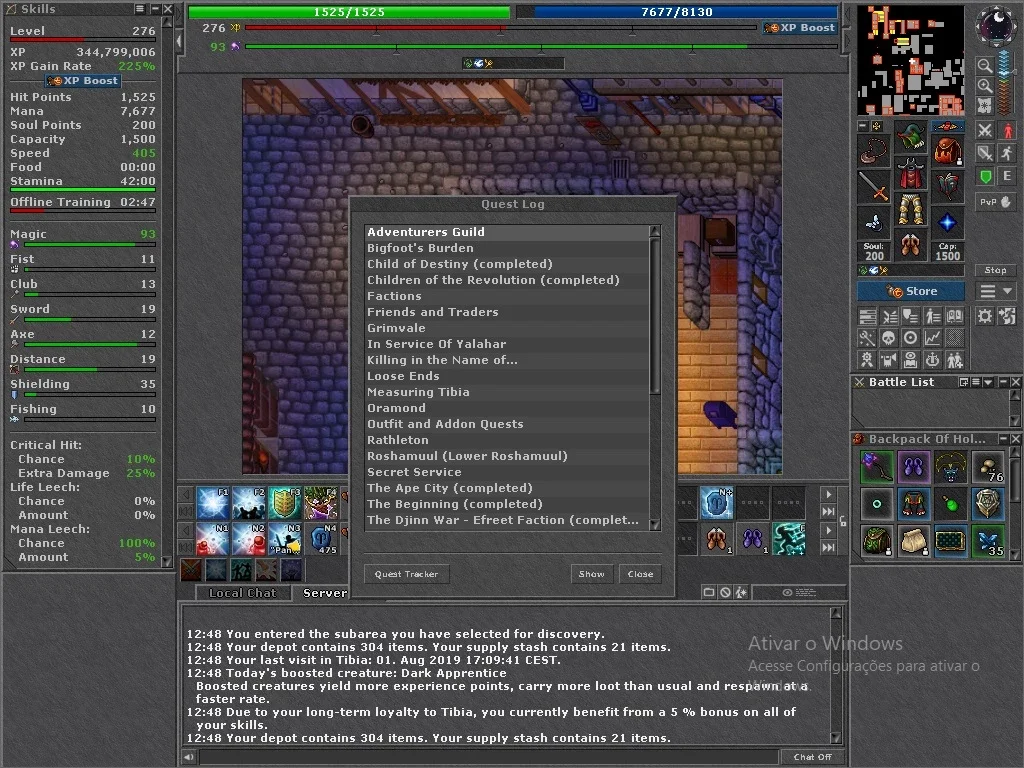Jump to last page of lower action bar
Image resolution: width=1024 pixels, height=768 pixels.
(828, 547)
